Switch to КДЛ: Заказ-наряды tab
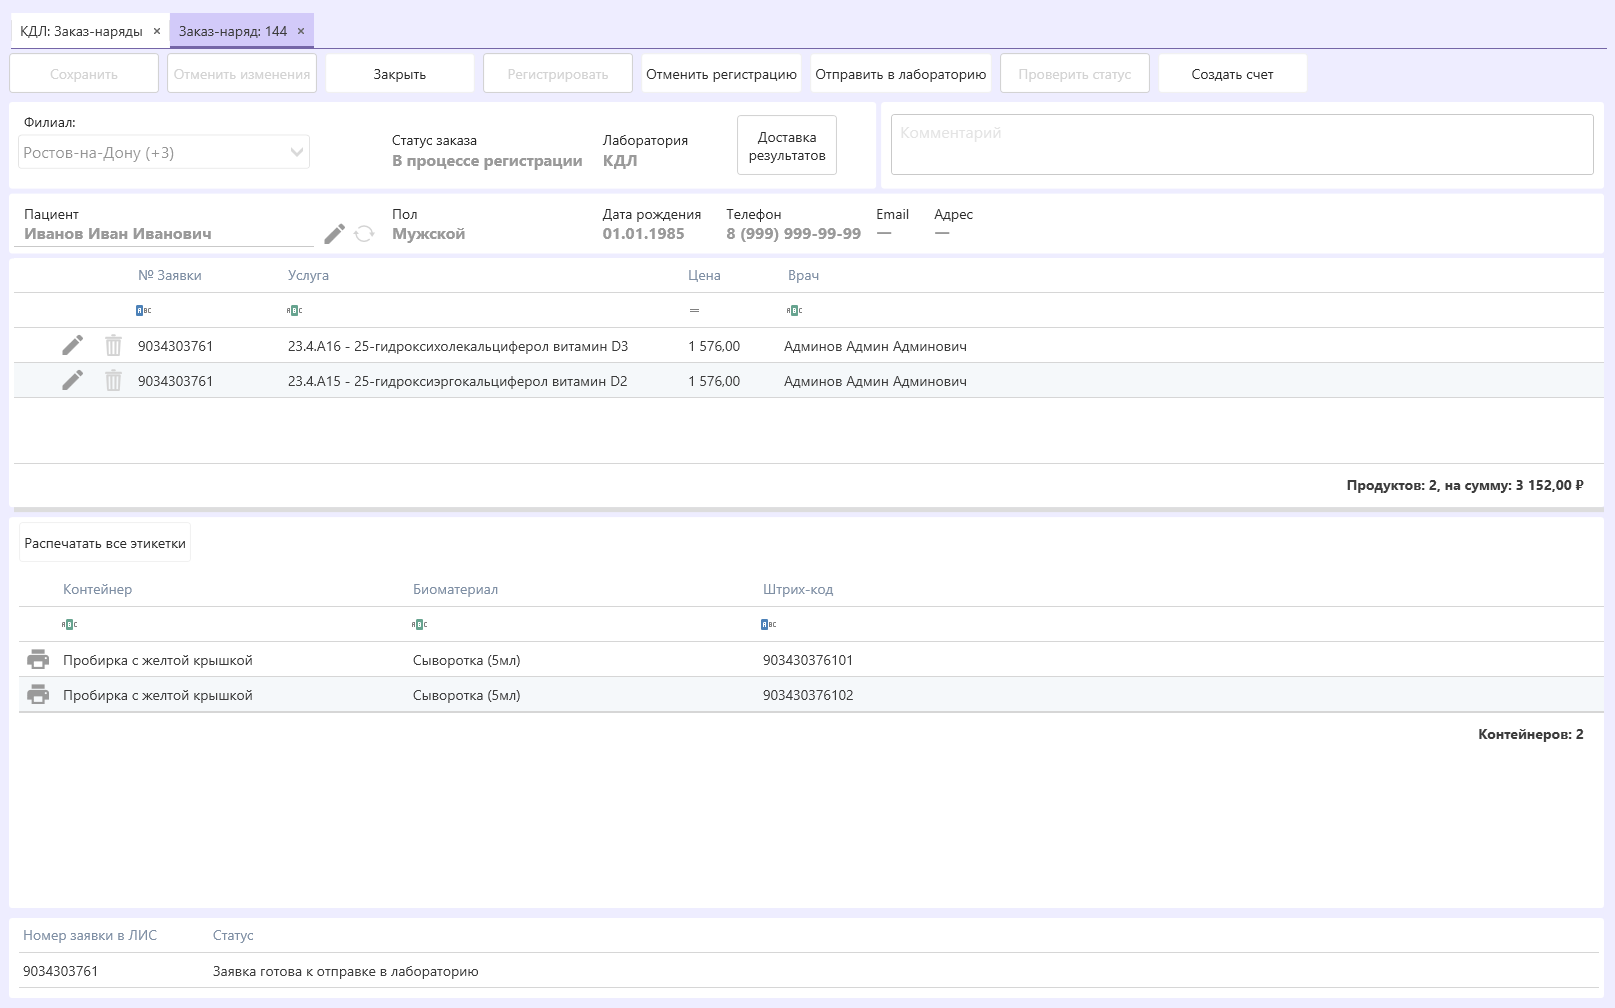The height and width of the screenshot is (1008, 1615). (x=81, y=31)
